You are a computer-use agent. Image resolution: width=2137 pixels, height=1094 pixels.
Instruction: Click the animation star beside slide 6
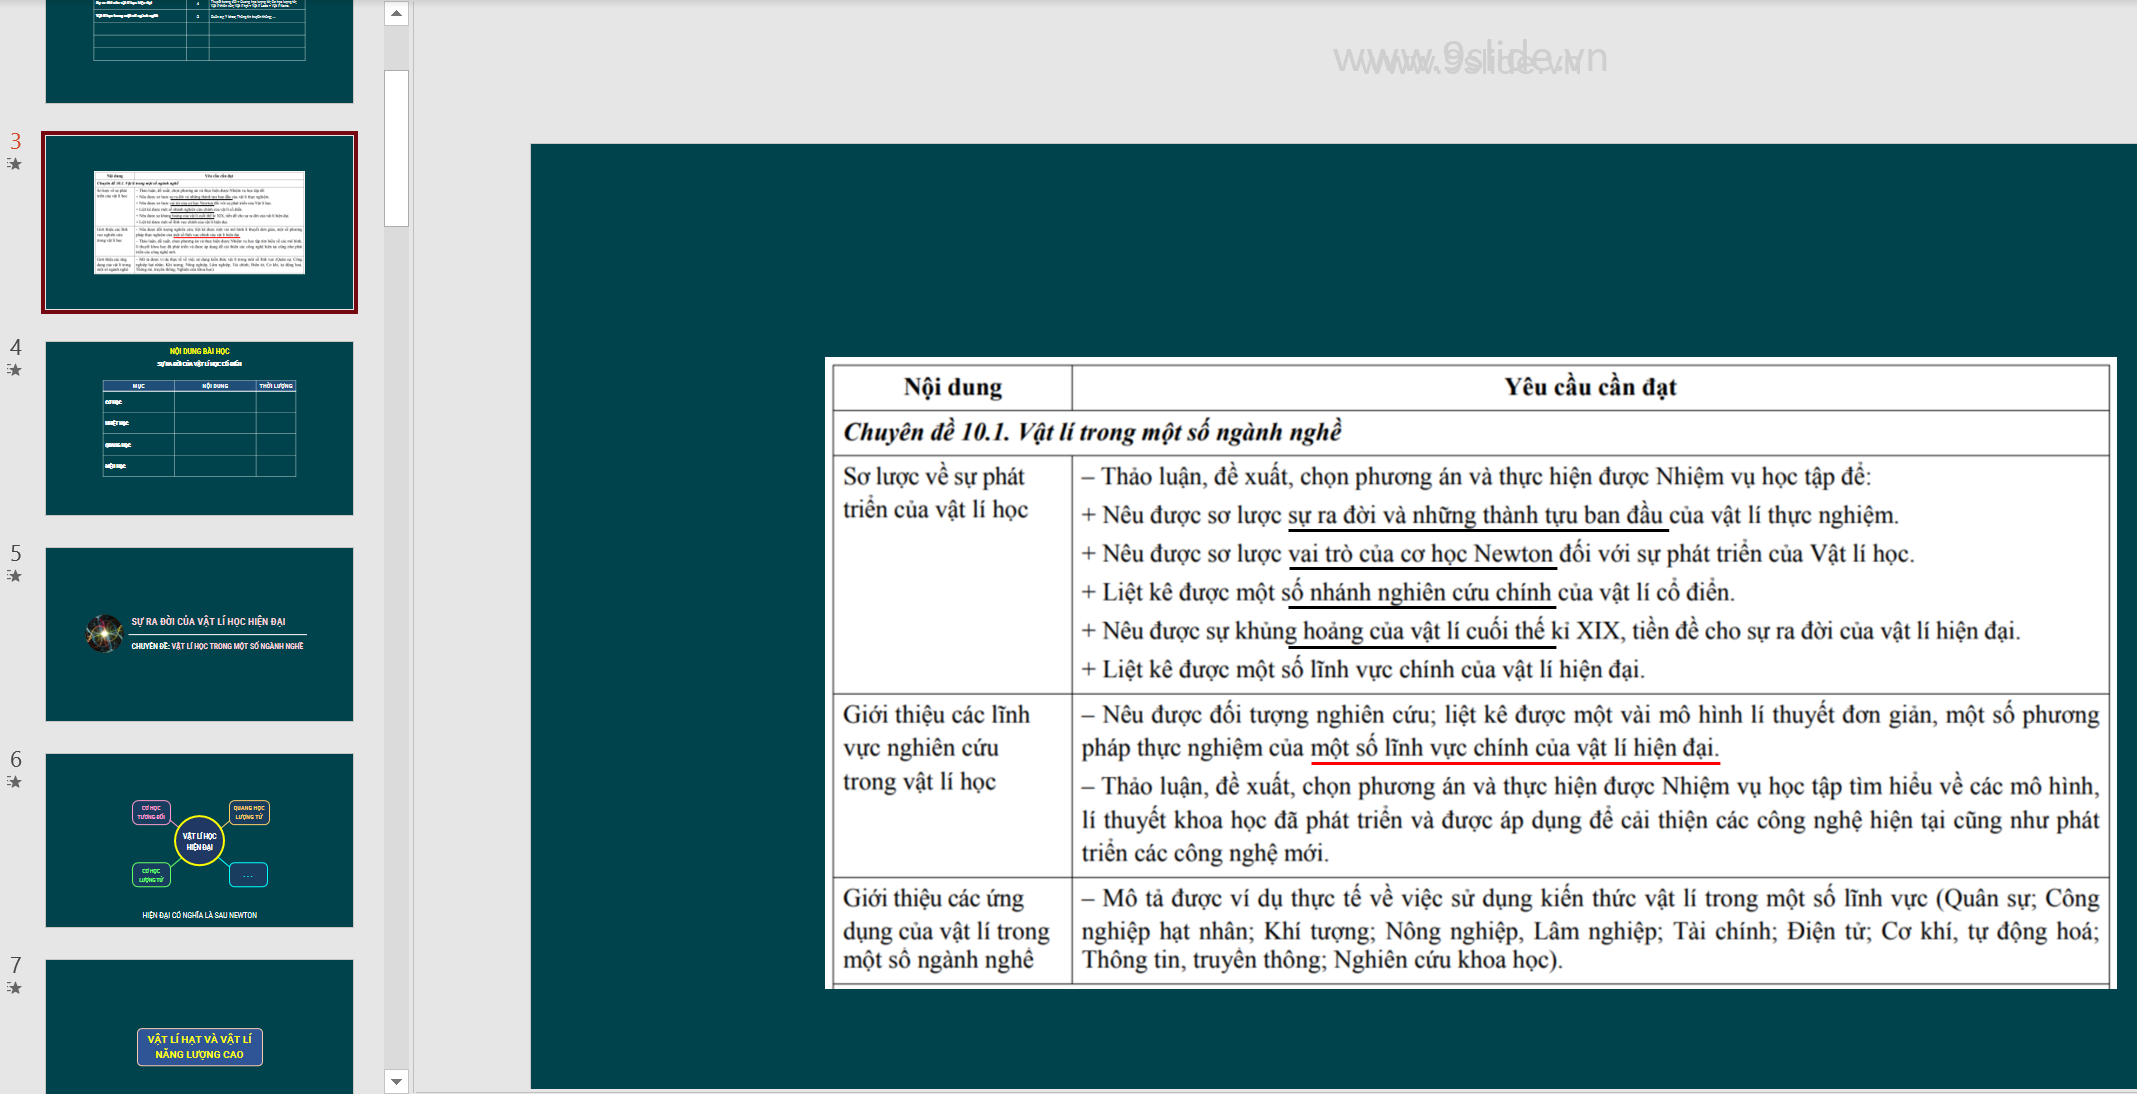14,782
